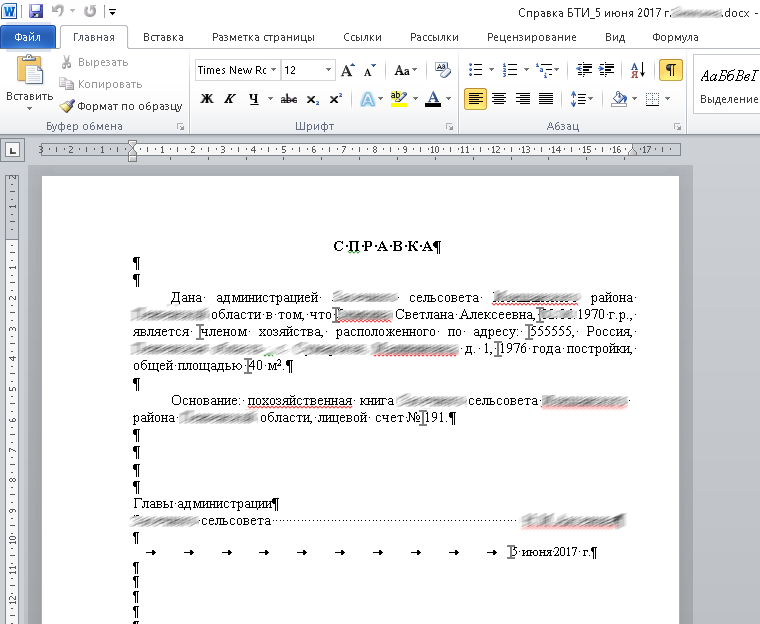Apply bulleted list
This screenshot has width=760, height=624.
click(475, 70)
